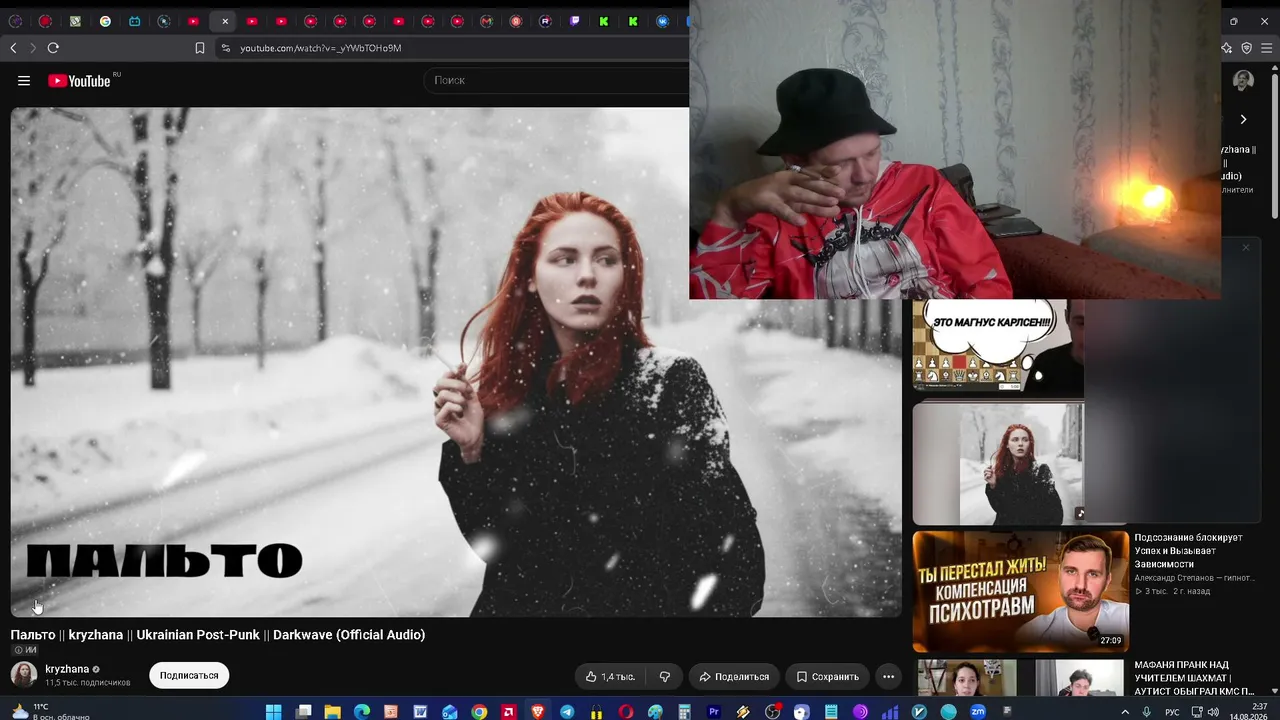Like the video with 1,4 тыс. likes
Image resolution: width=1280 pixels, height=720 pixels.
(x=611, y=677)
